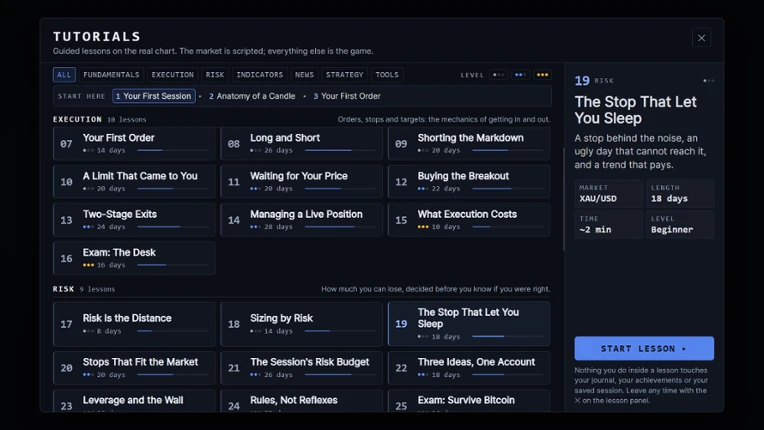Select lesson 18 Sizing by Risk
The image size is (764, 430).
pos(302,324)
